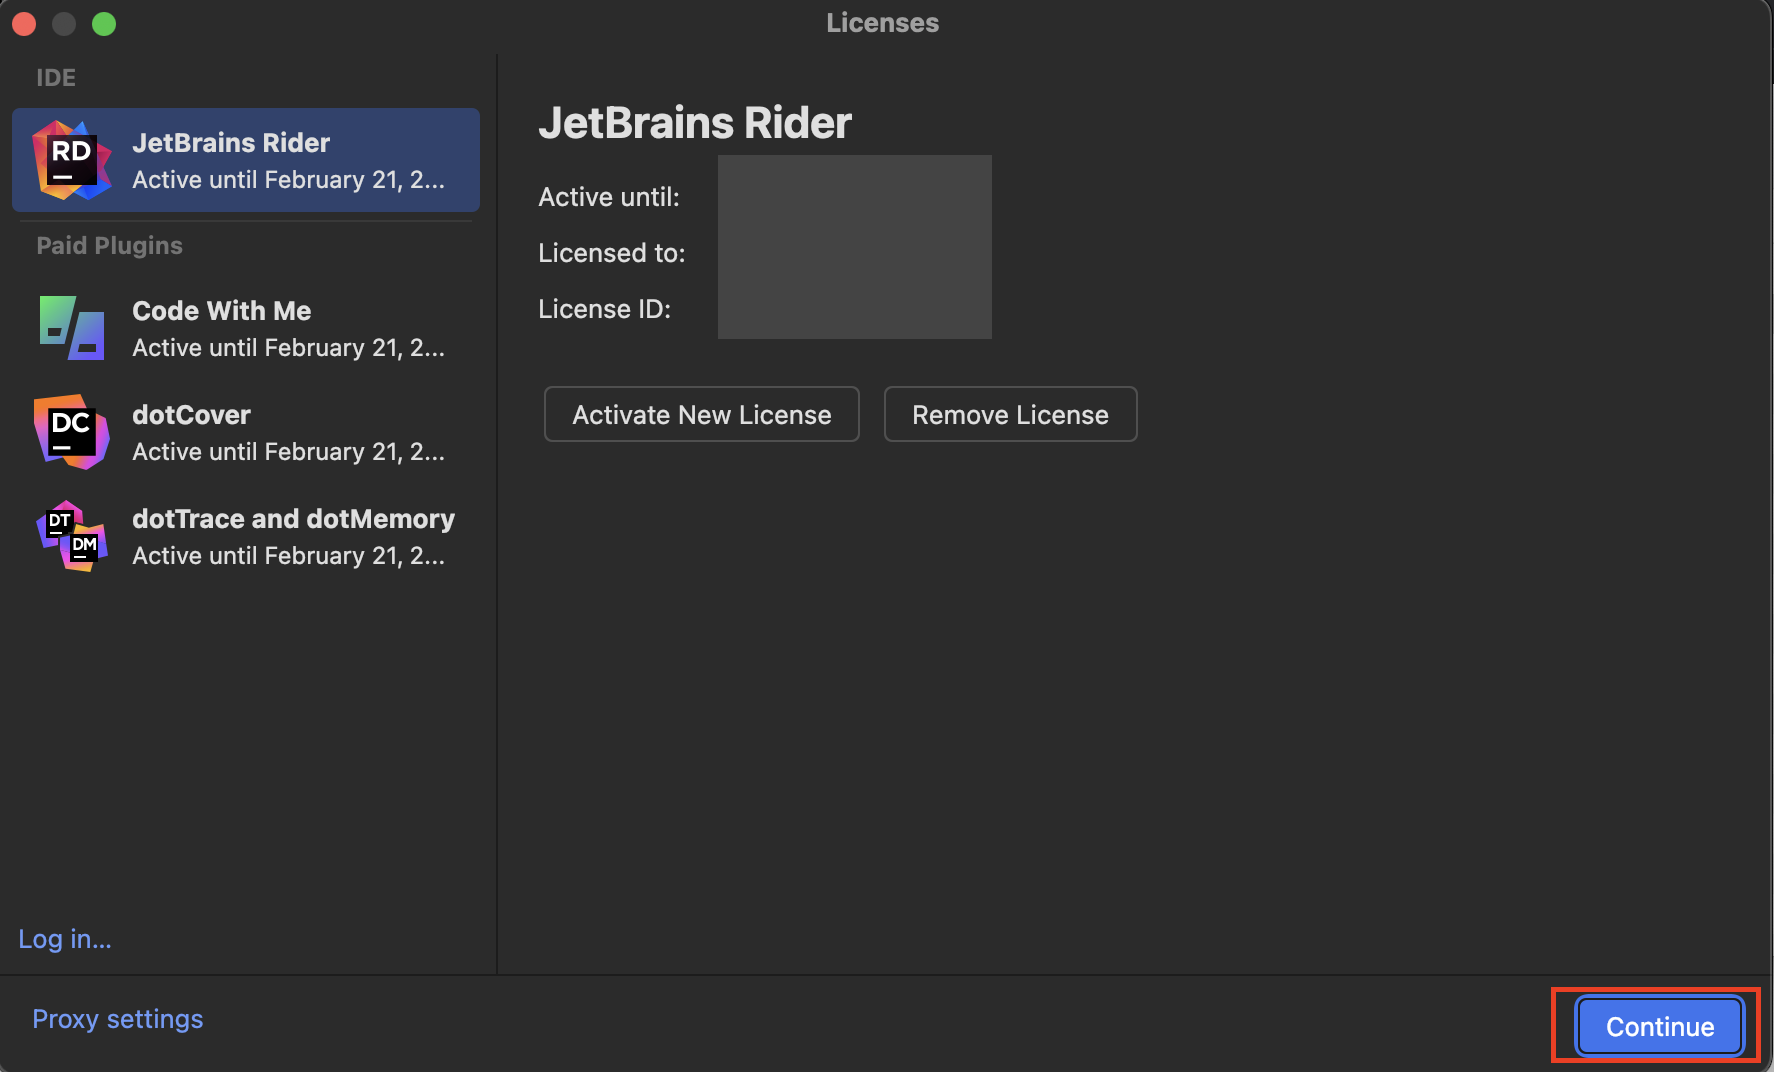Click the Code With Me icon
The image size is (1774, 1072).
[x=72, y=328]
